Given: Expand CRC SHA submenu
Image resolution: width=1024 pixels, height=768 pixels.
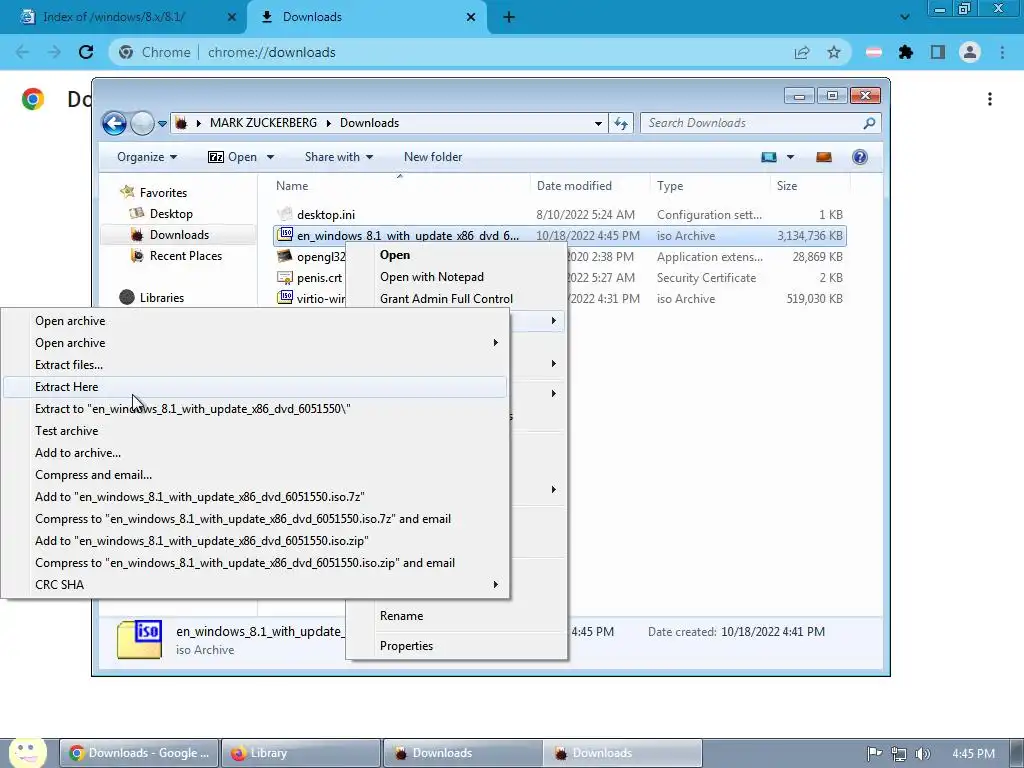Looking at the screenshot, I should click(x=496, y=584).
